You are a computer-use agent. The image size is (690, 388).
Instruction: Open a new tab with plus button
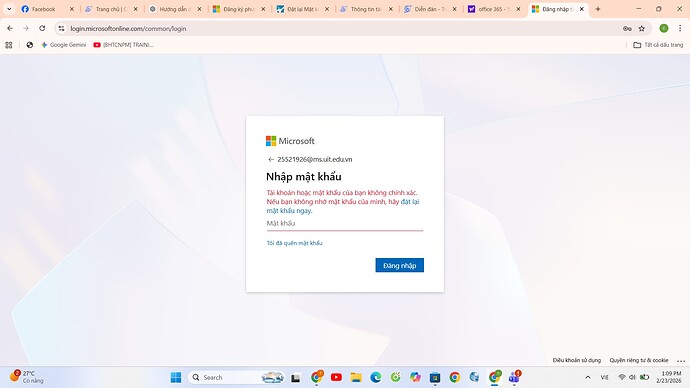[598, 9]
